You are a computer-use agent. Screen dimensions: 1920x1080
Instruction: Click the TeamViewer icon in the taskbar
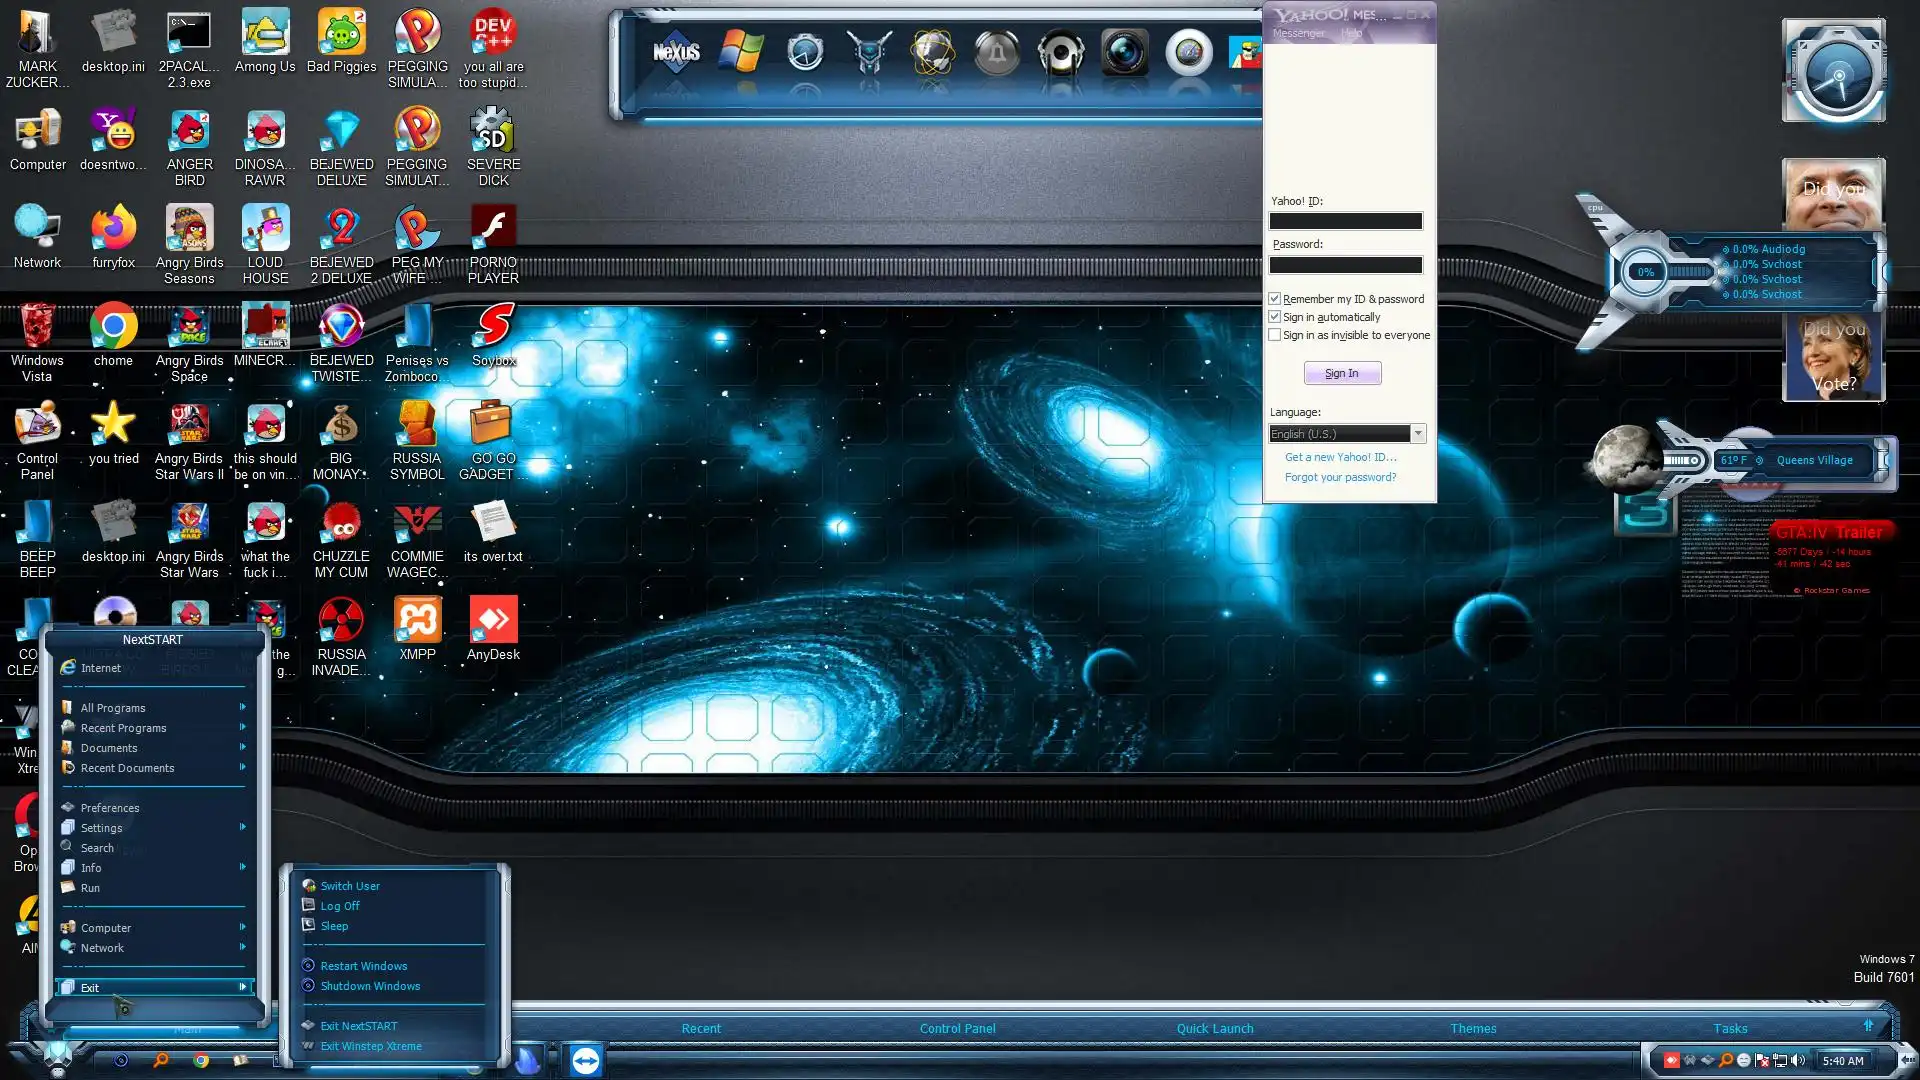point(586,1060)
